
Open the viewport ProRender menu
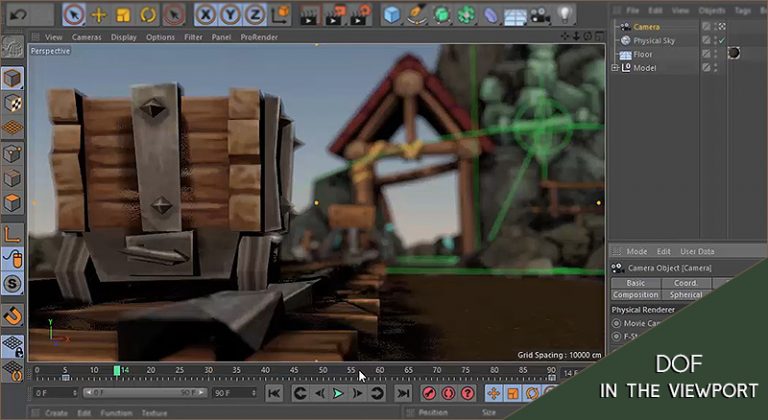tap(259, 37)
